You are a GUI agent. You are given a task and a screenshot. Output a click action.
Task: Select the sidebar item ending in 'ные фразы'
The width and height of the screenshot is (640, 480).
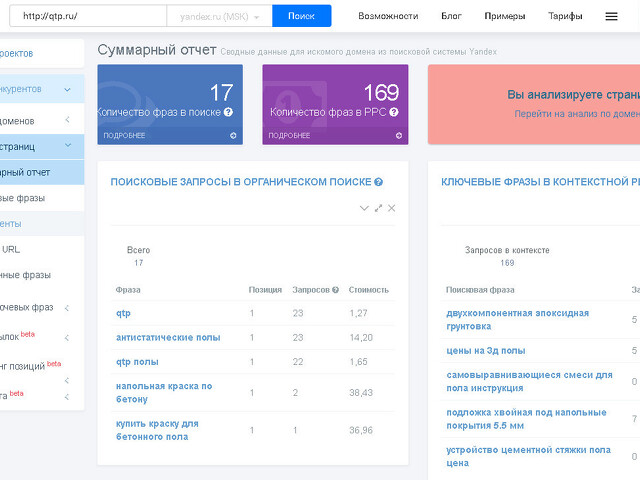pos(42,275)
